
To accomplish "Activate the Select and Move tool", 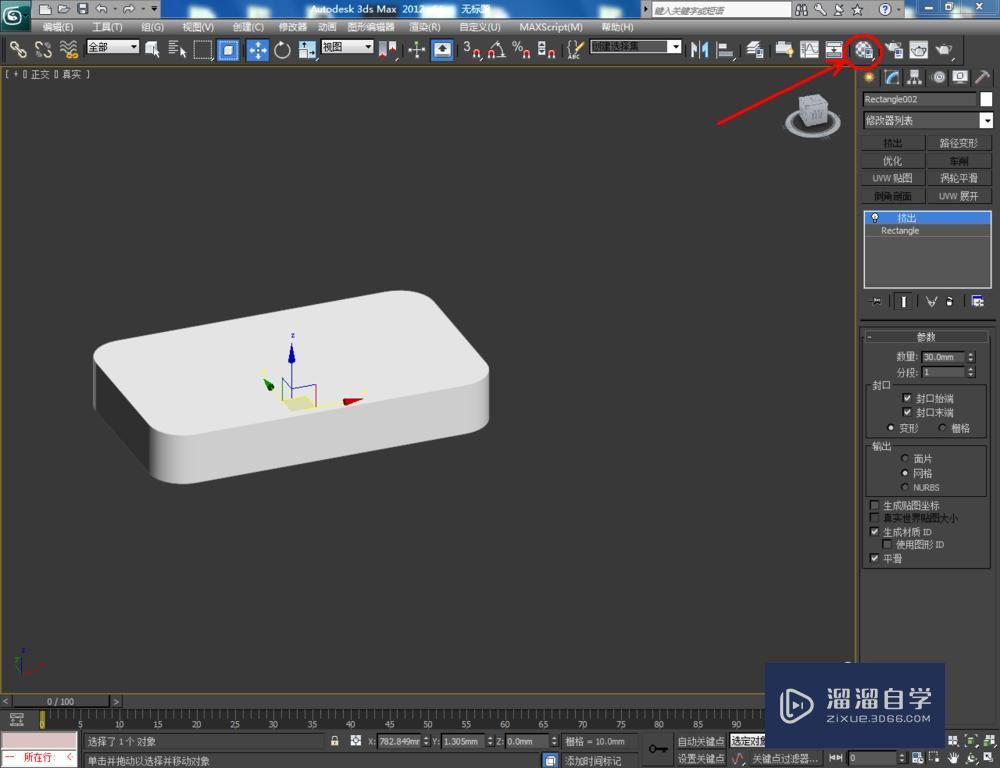I will click(257, 49).
